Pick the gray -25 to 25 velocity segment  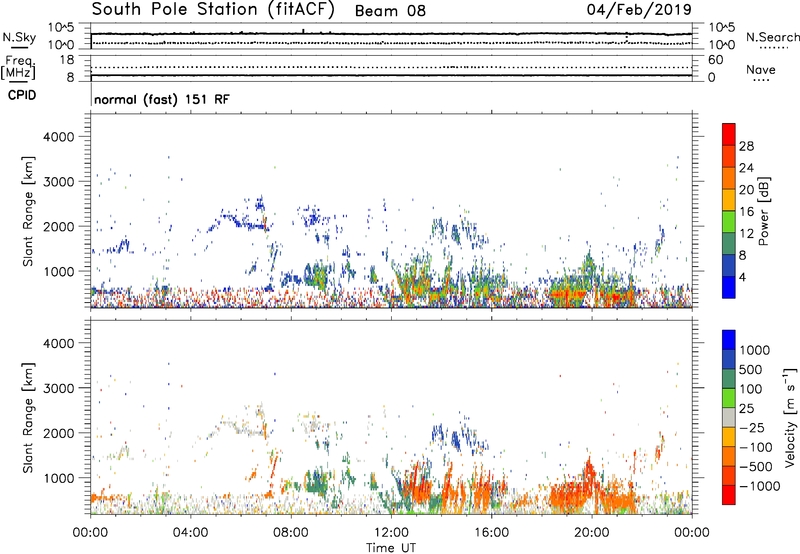coord(729,417)
